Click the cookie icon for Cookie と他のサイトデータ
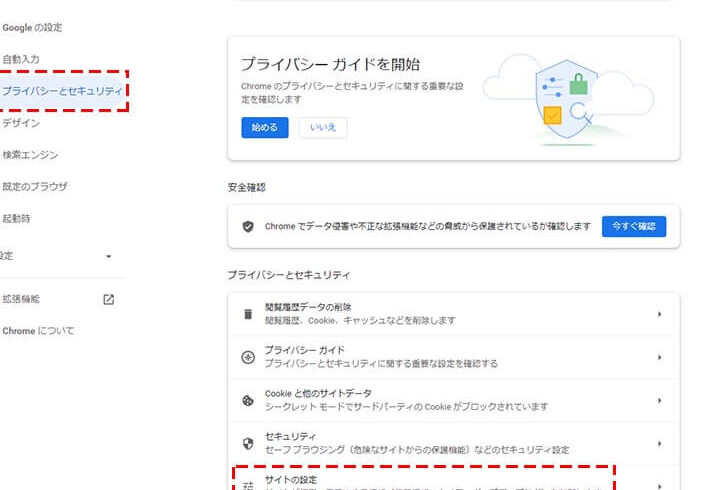Image resolution: width=720 pixels, height=490 pixels. [x=248, y=400]
